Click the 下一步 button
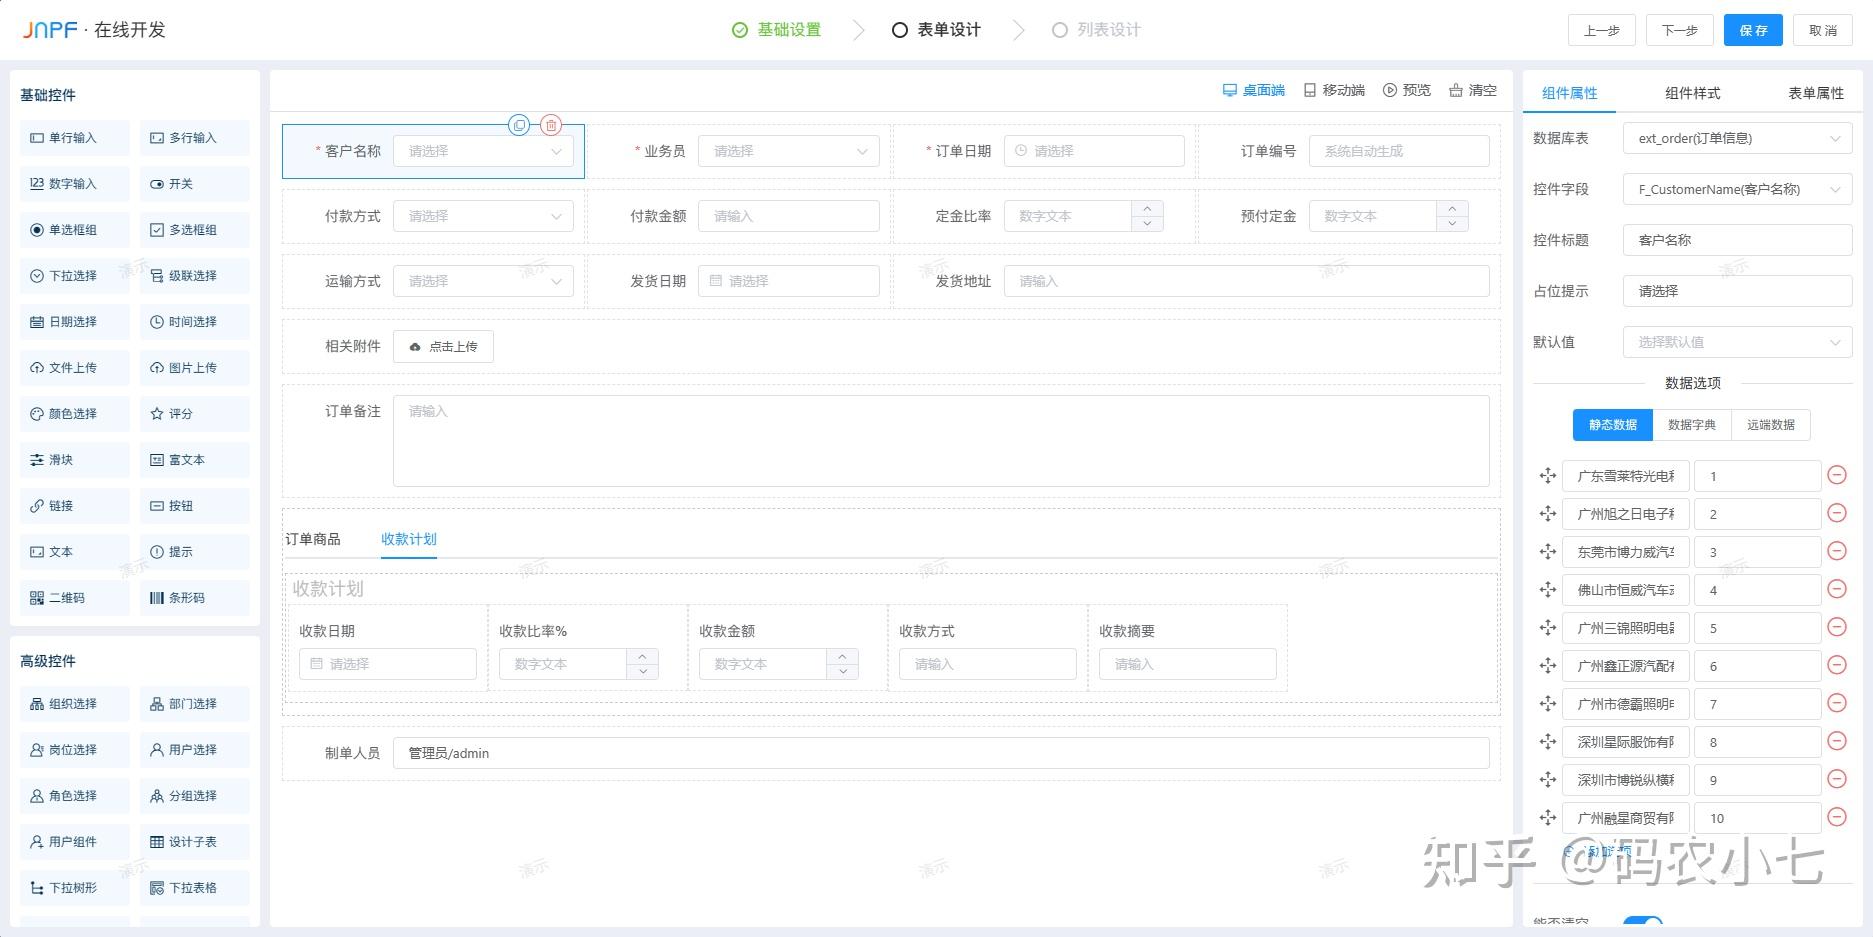The height and width of the screenshot is (937, 1873). [x=1680, y=30]
